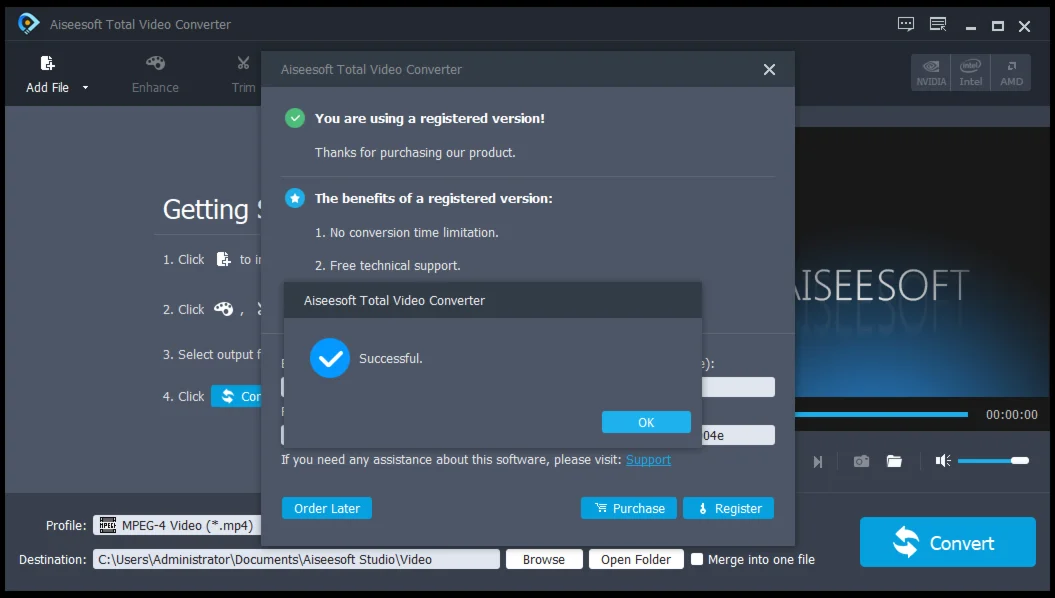Take a snapshot with the camera icon
The height and width of the screenshot is (598, 1055).
click(861, 461)
